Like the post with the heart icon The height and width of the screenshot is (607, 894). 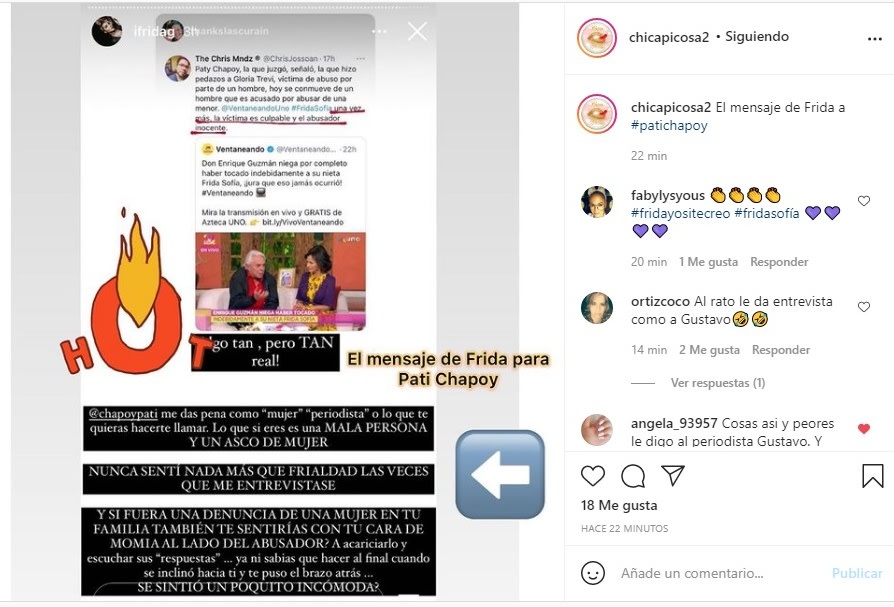(x=592, y=475)
